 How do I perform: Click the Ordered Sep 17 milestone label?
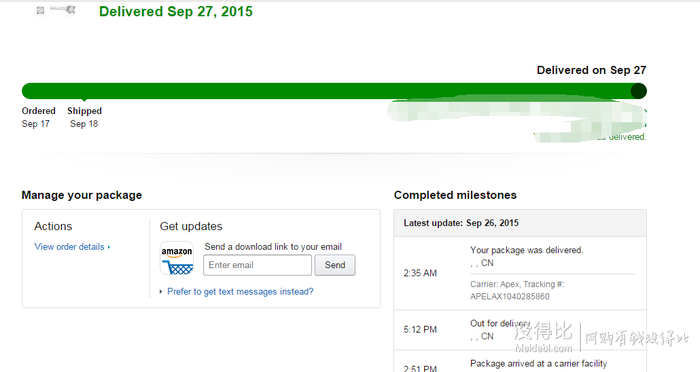[x=38, y=117]
